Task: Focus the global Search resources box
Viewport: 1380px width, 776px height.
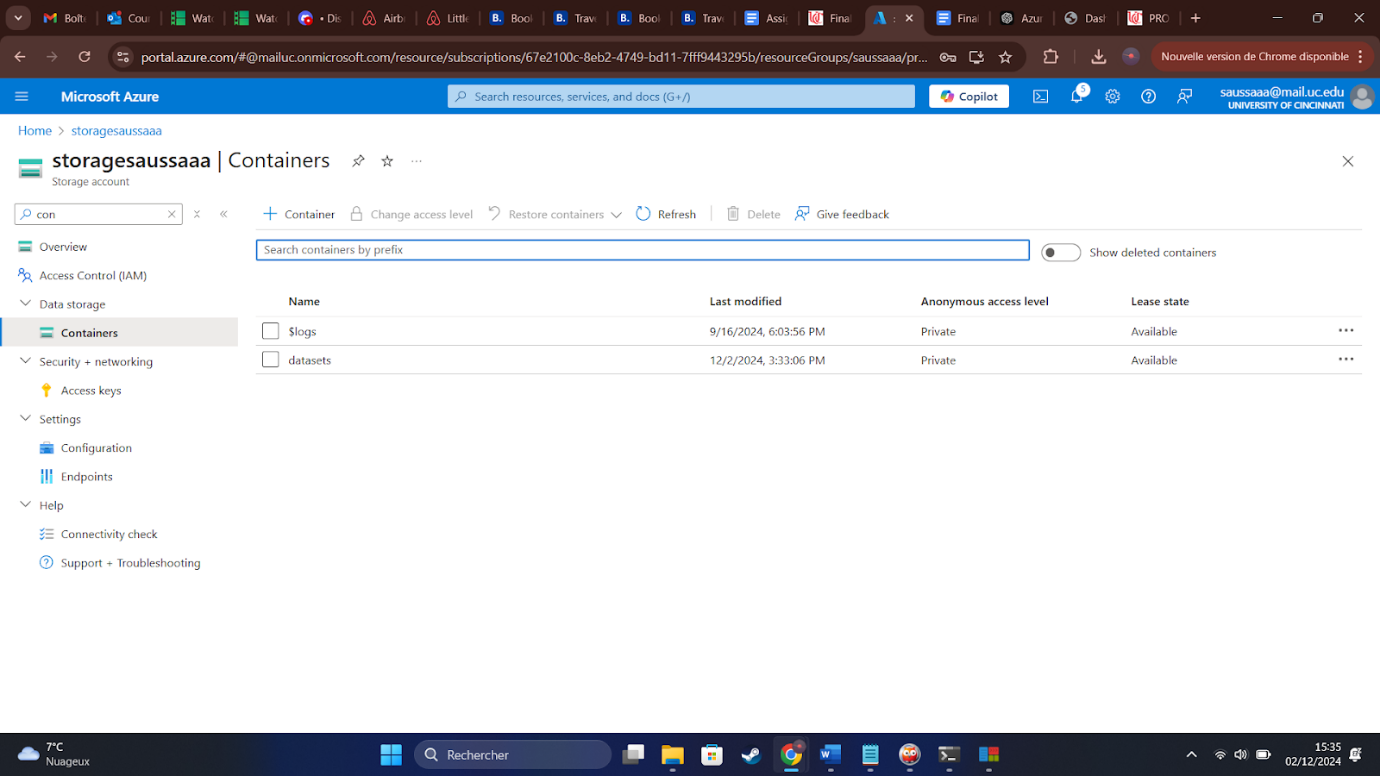Action: 681,97
